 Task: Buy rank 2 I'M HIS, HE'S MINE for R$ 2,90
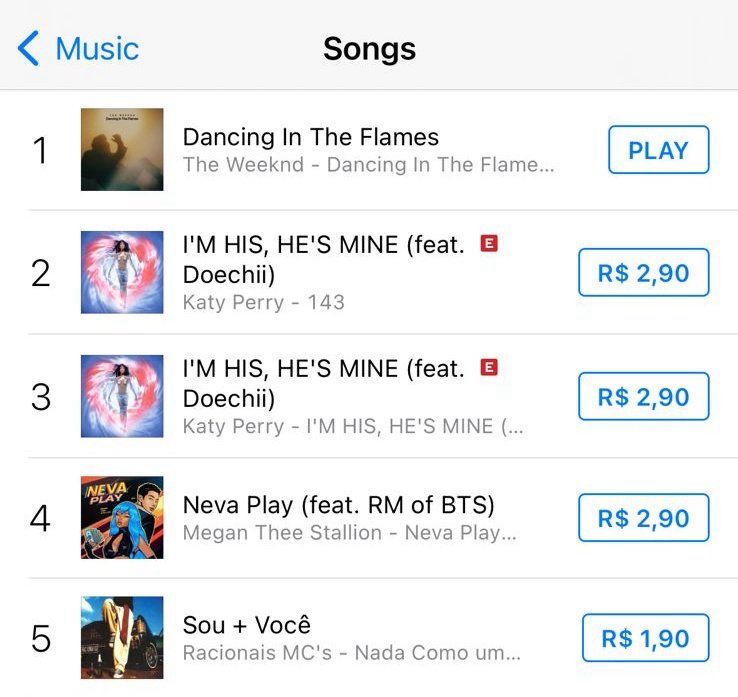(643, 273)
